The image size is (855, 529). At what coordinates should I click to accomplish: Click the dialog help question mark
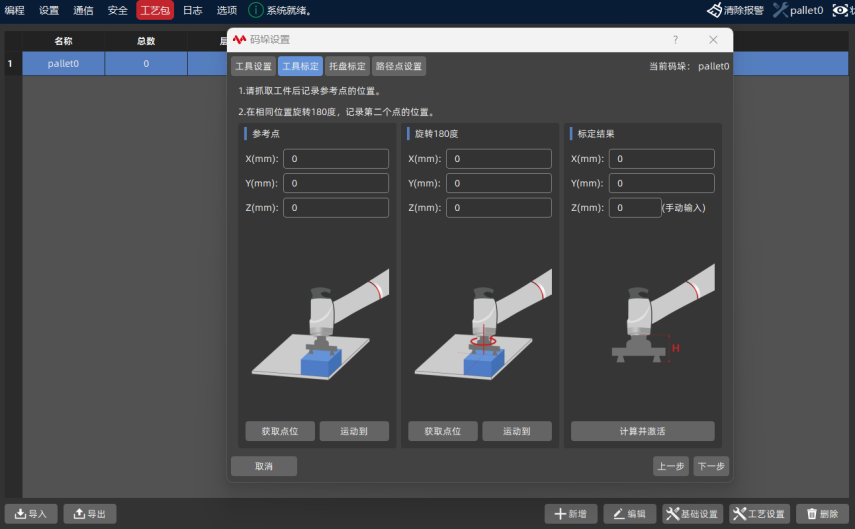coord(676,40)
